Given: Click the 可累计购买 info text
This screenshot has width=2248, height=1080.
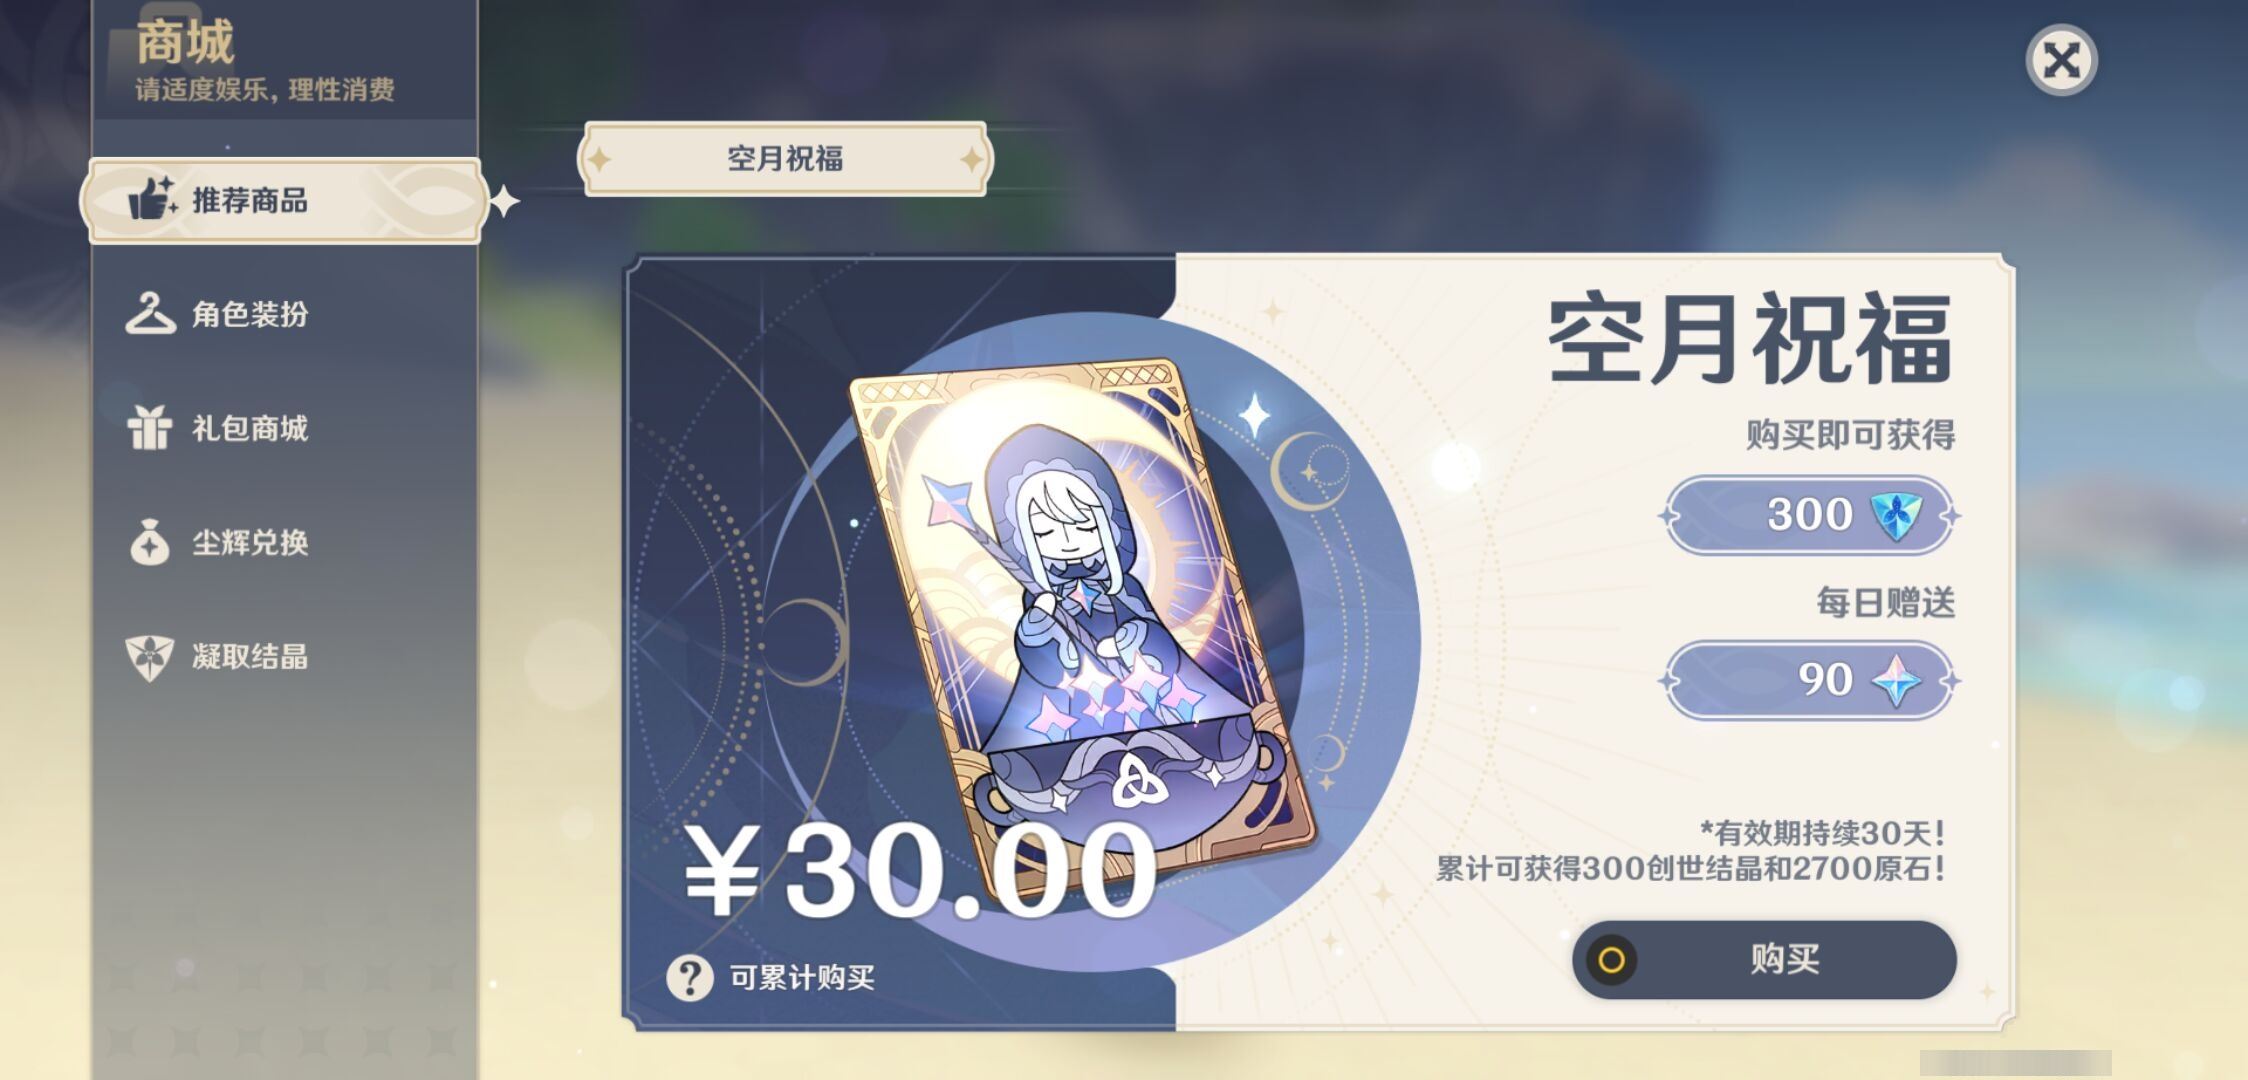Looking at the screenshot, I should [x=802, y=978].
